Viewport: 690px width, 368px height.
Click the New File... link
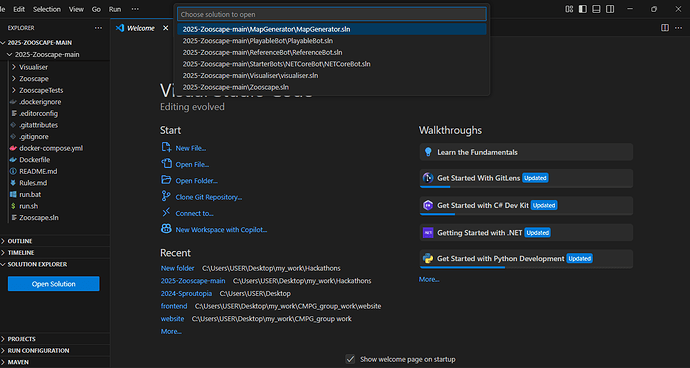[x=191, y=148]
